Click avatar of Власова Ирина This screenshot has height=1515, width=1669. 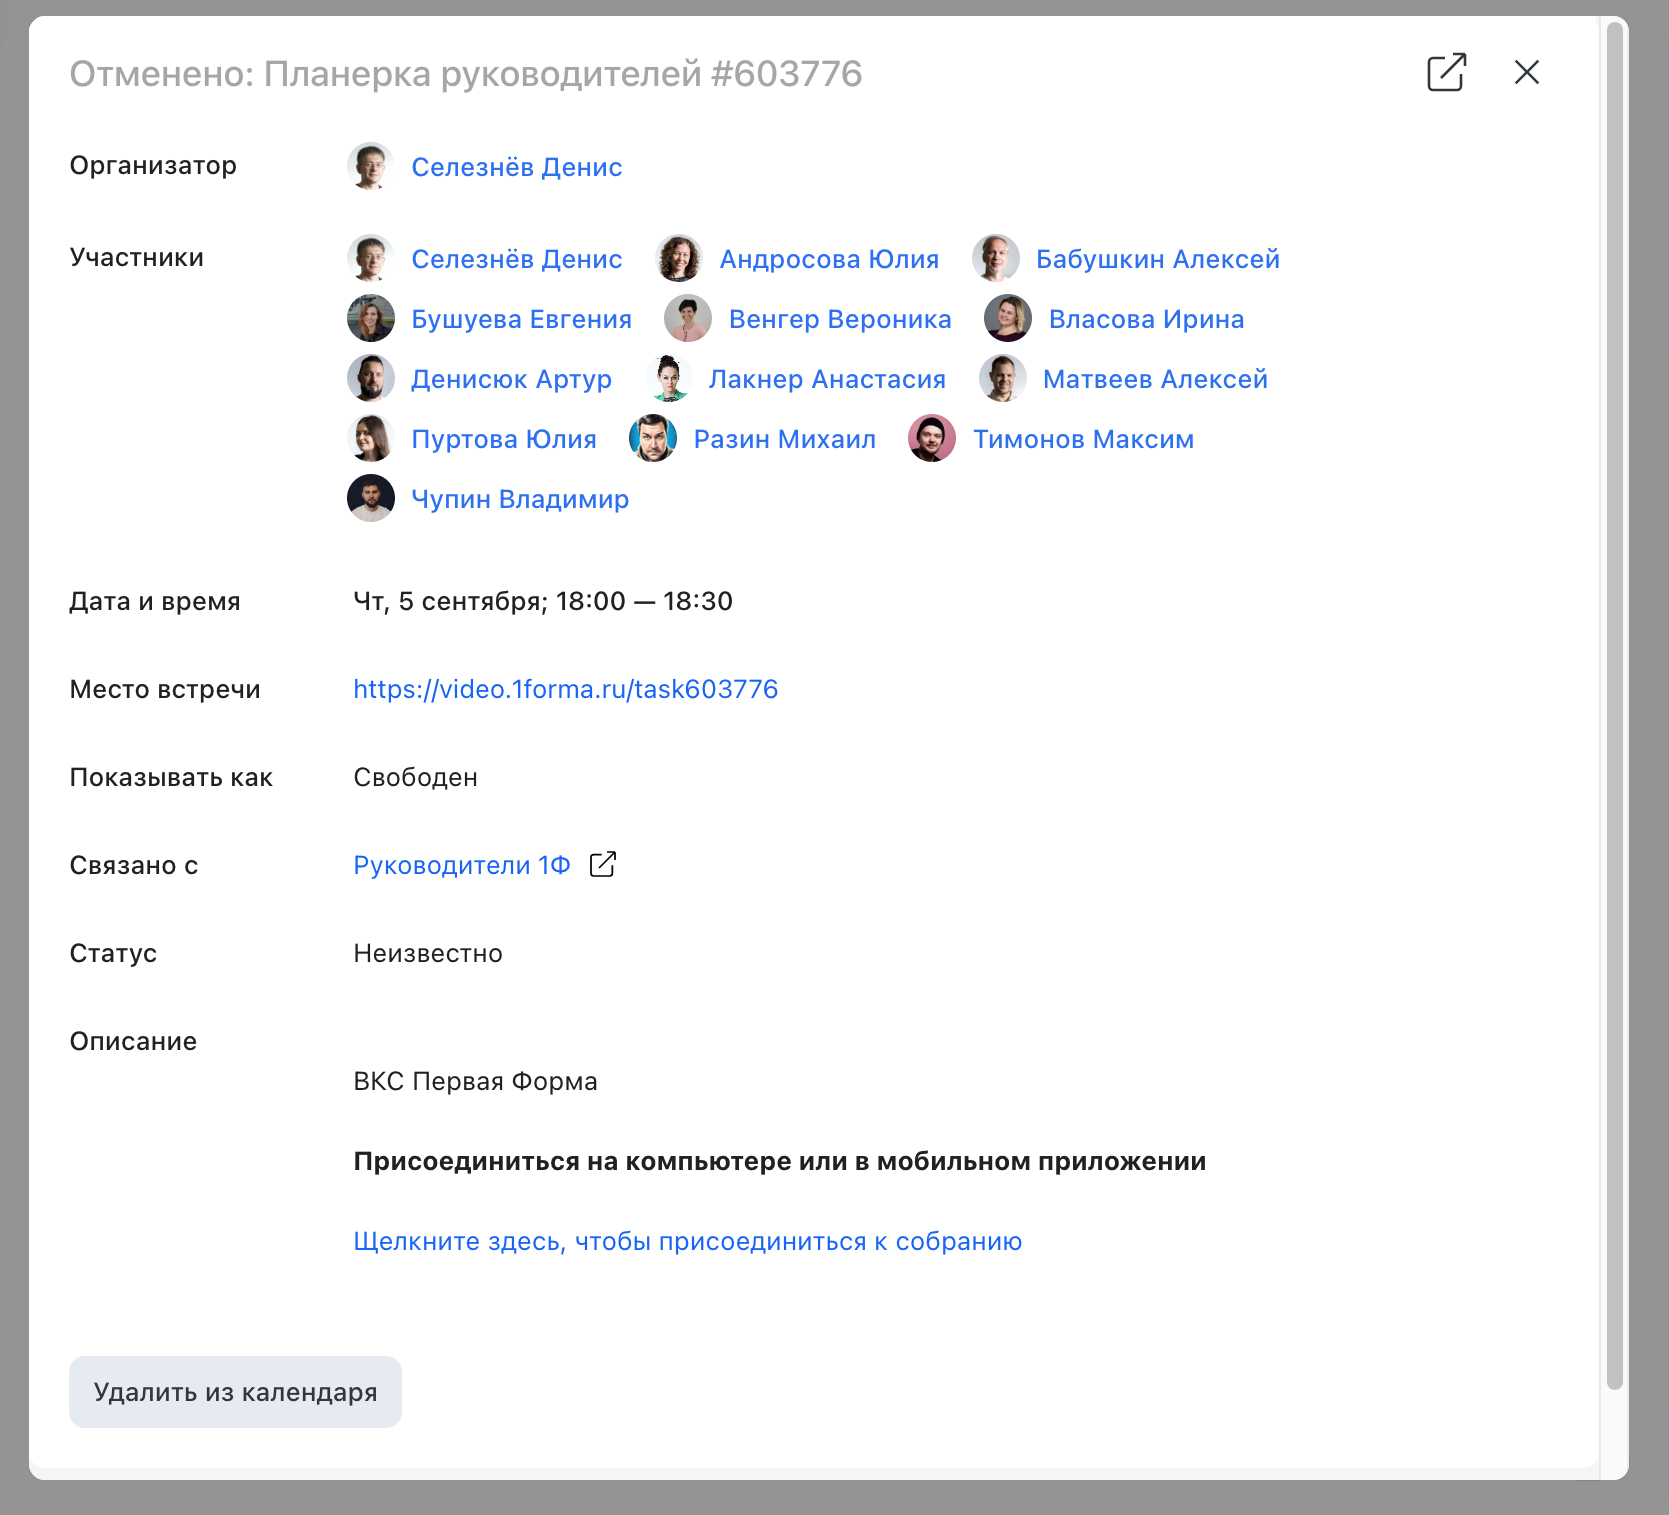point(1008,318)
